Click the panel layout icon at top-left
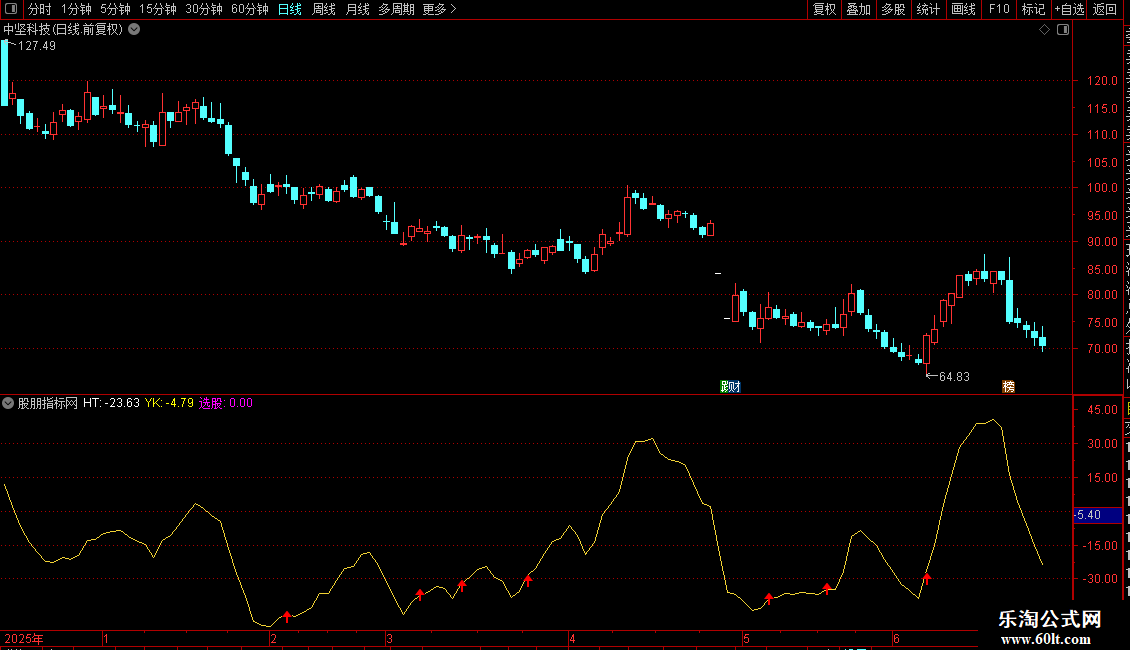Viewport: 1130px width, 650px height. click(x=11, y=9)
